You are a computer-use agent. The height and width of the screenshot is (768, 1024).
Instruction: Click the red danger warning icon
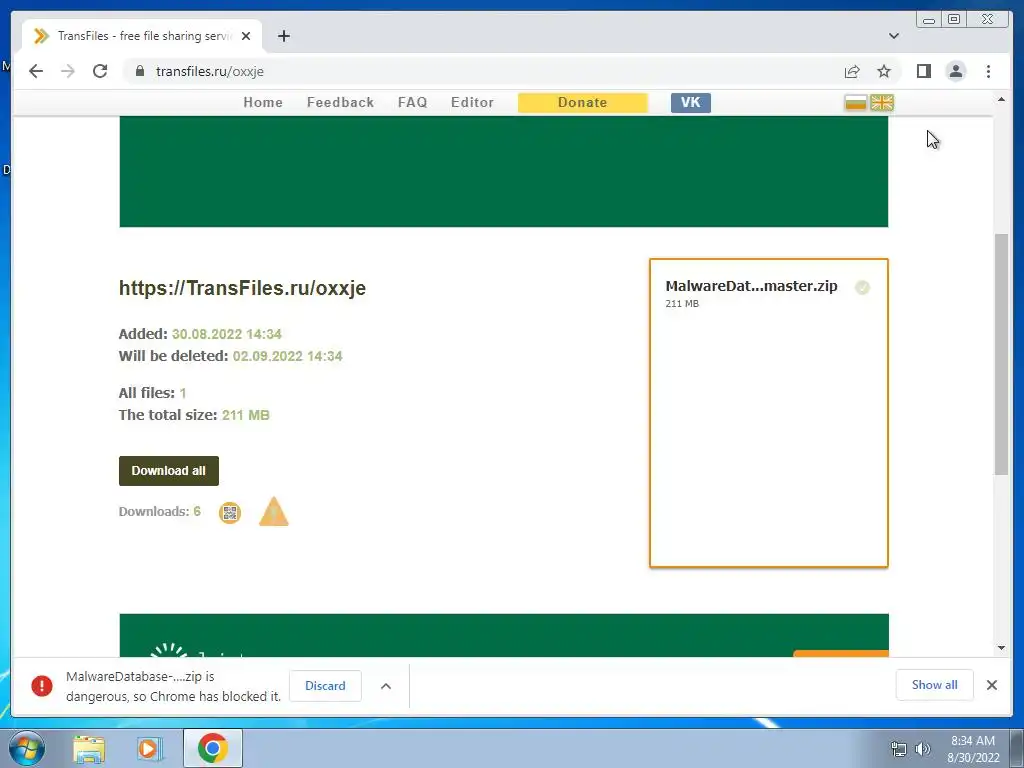[x=42, y=686]
